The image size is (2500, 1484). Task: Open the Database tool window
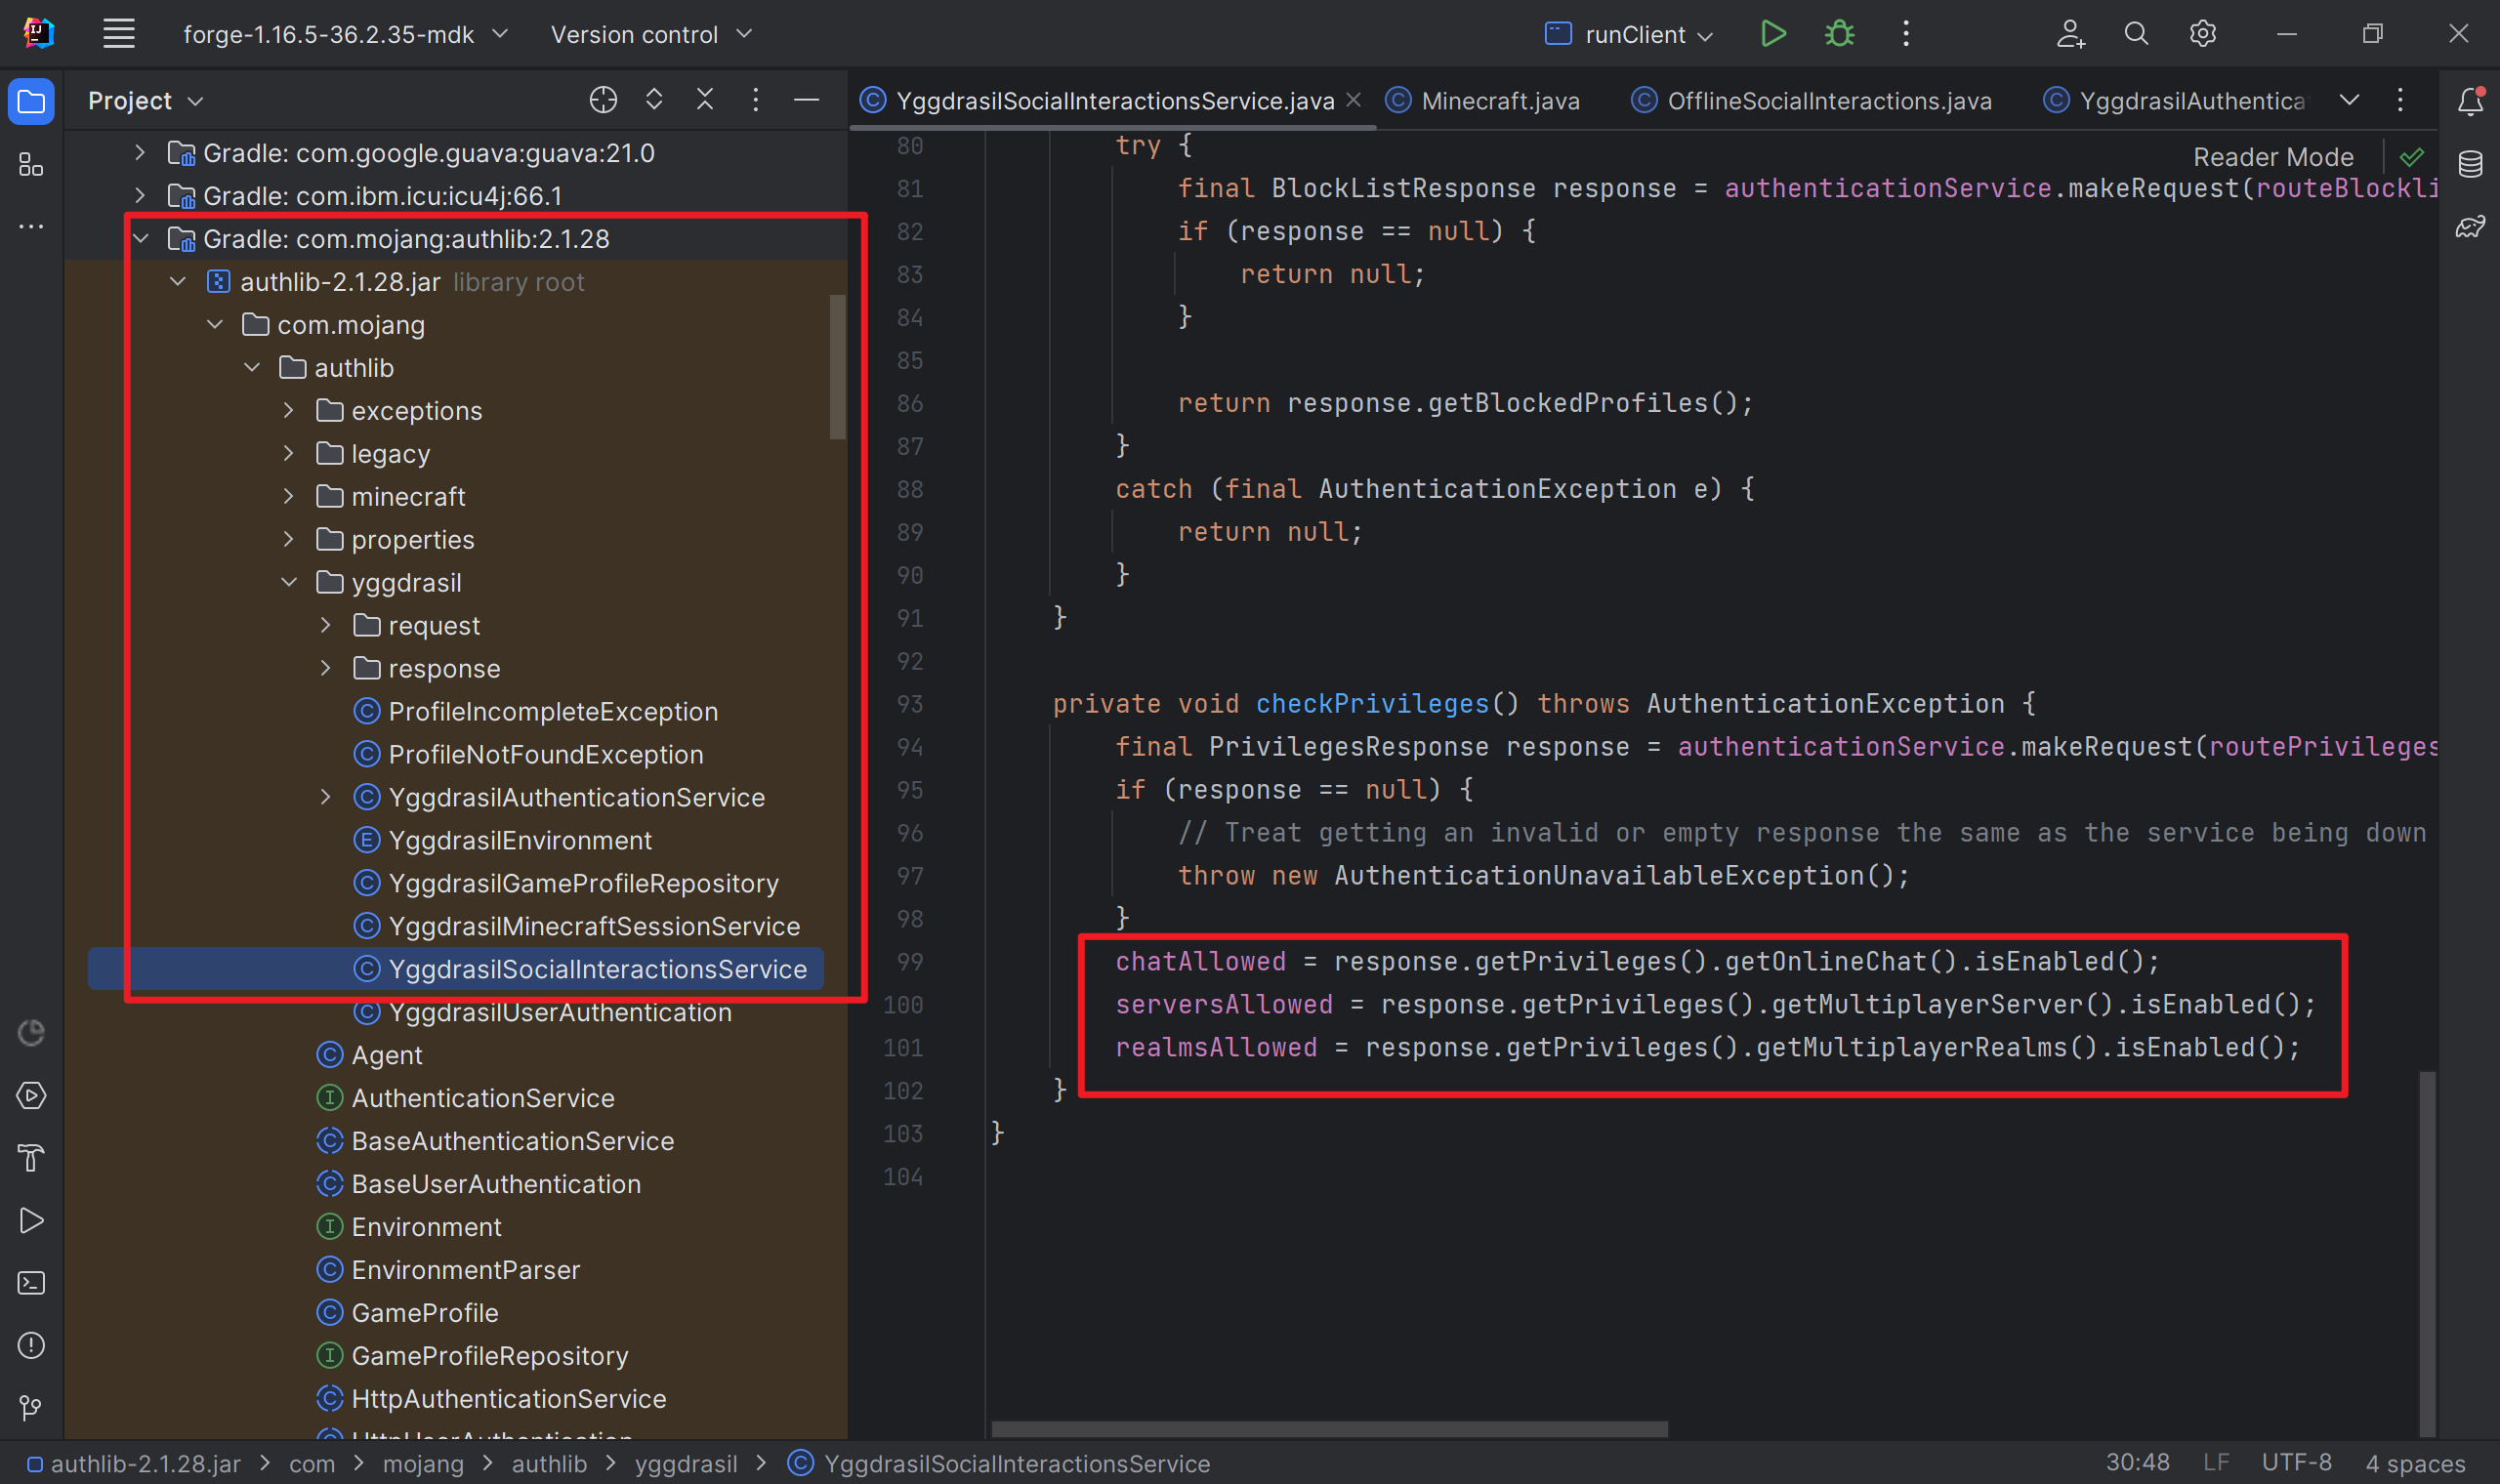(x=2470, y=164)
